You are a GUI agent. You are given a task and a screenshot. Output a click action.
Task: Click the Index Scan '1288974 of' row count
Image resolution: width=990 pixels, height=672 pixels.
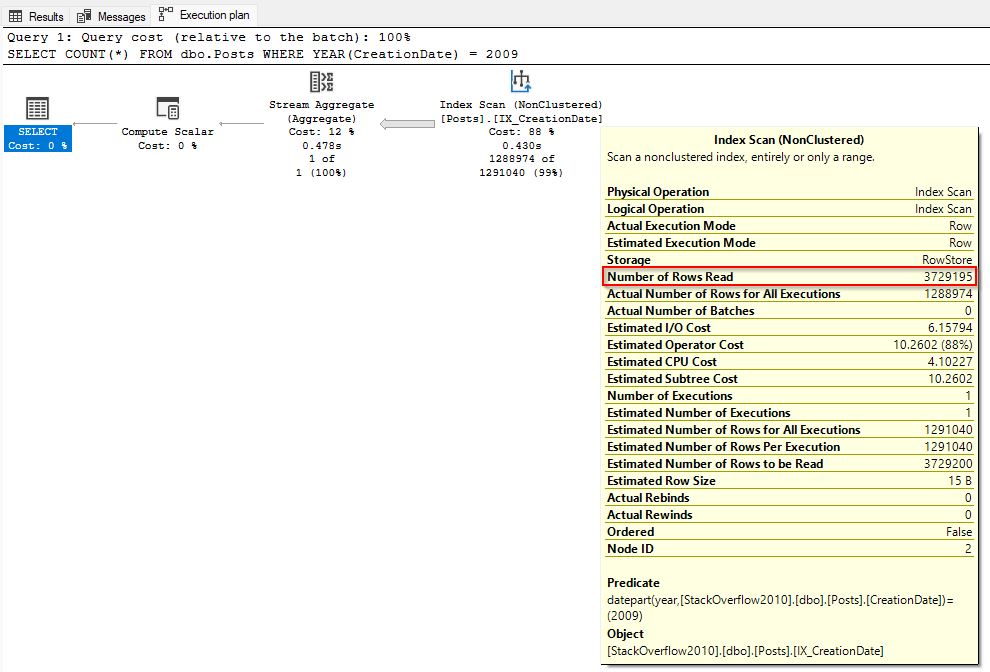(x=522, y=159)
